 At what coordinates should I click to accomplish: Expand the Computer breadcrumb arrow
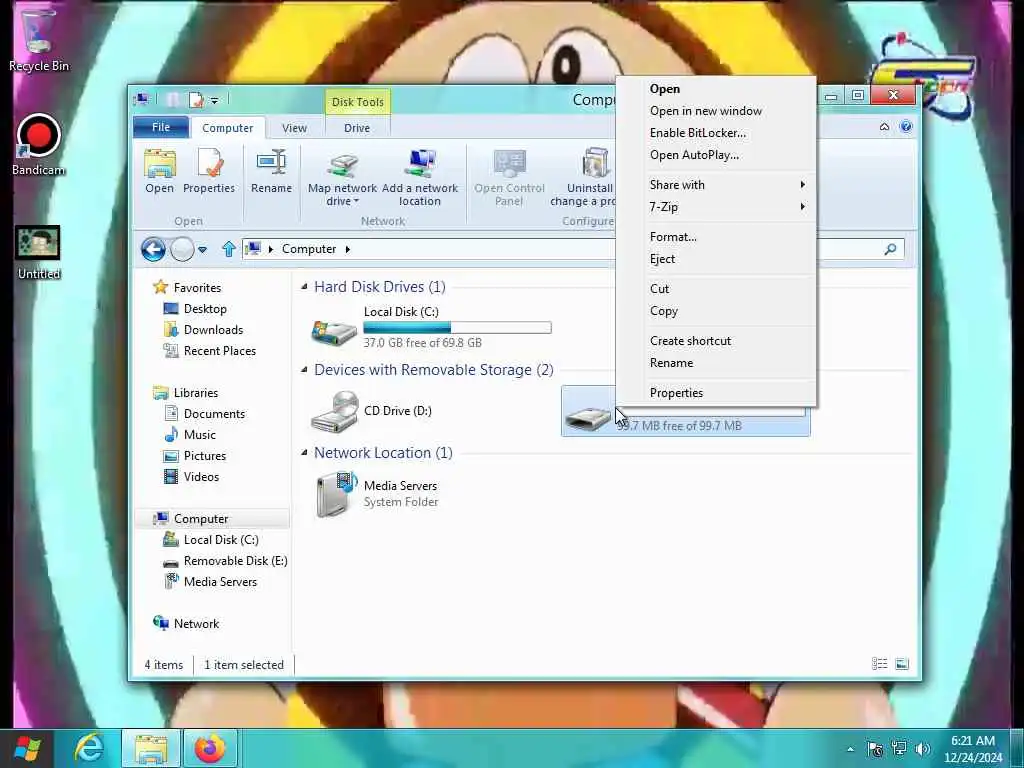pyautogui.click(x=347, y=249)
